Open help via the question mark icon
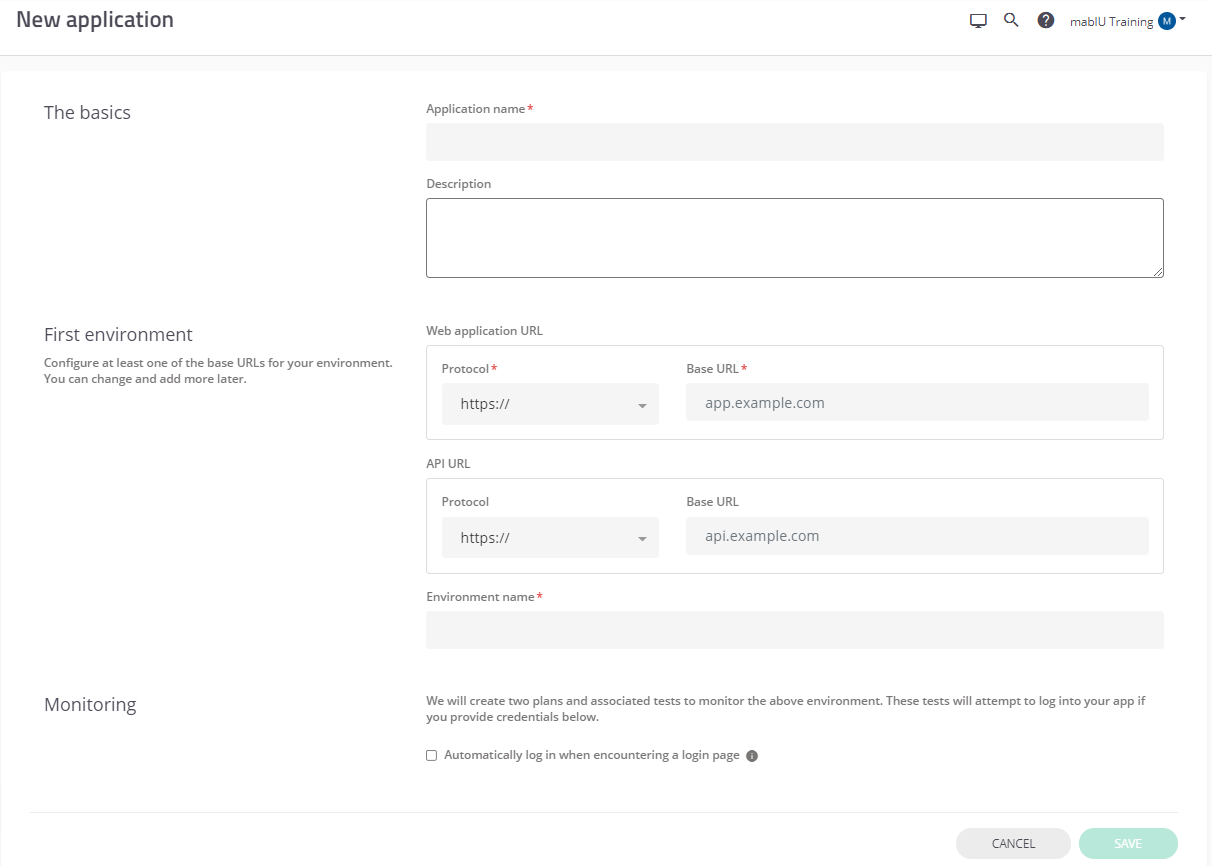Screen dimensions: 1212x866 point(1046,20)
